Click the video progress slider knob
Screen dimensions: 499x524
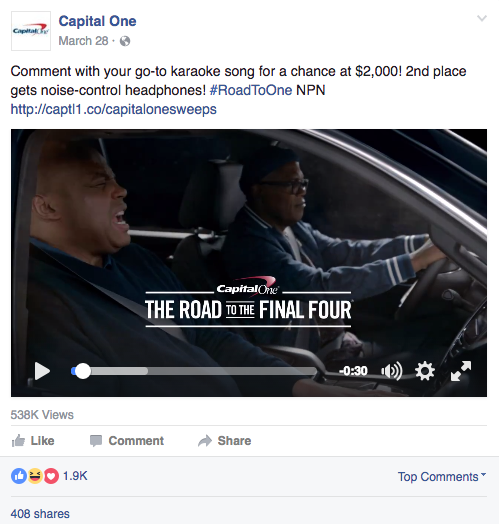pyautogui.click(x=82, y=371)
